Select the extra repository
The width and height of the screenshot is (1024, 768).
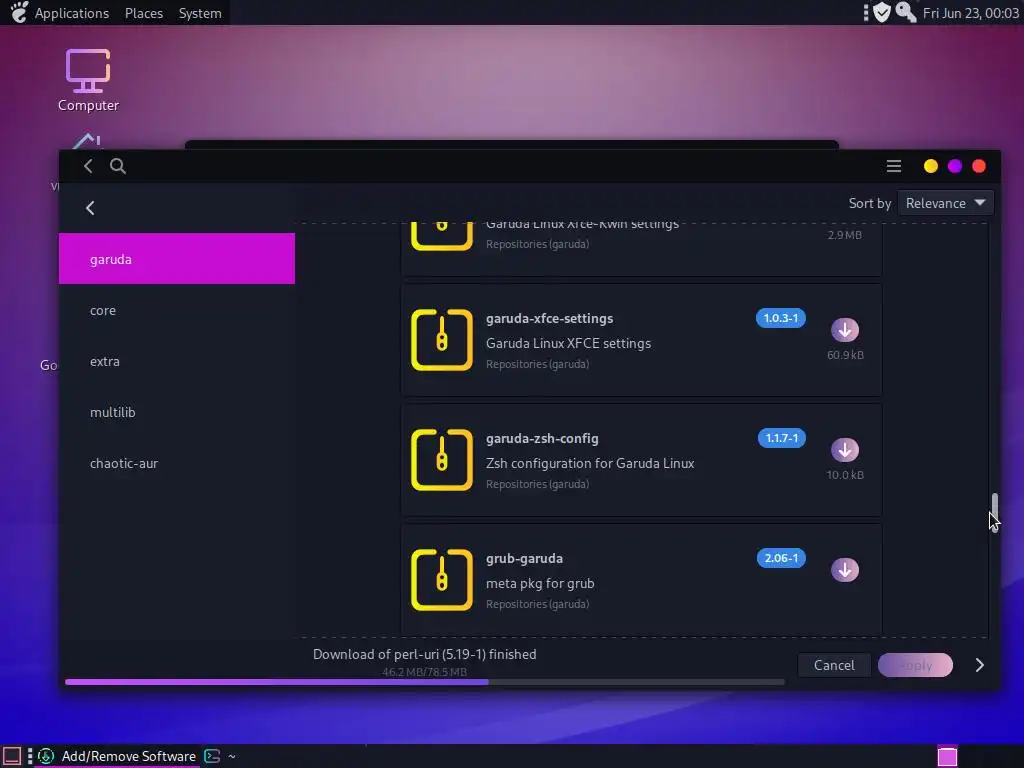[x=177, y=361]
